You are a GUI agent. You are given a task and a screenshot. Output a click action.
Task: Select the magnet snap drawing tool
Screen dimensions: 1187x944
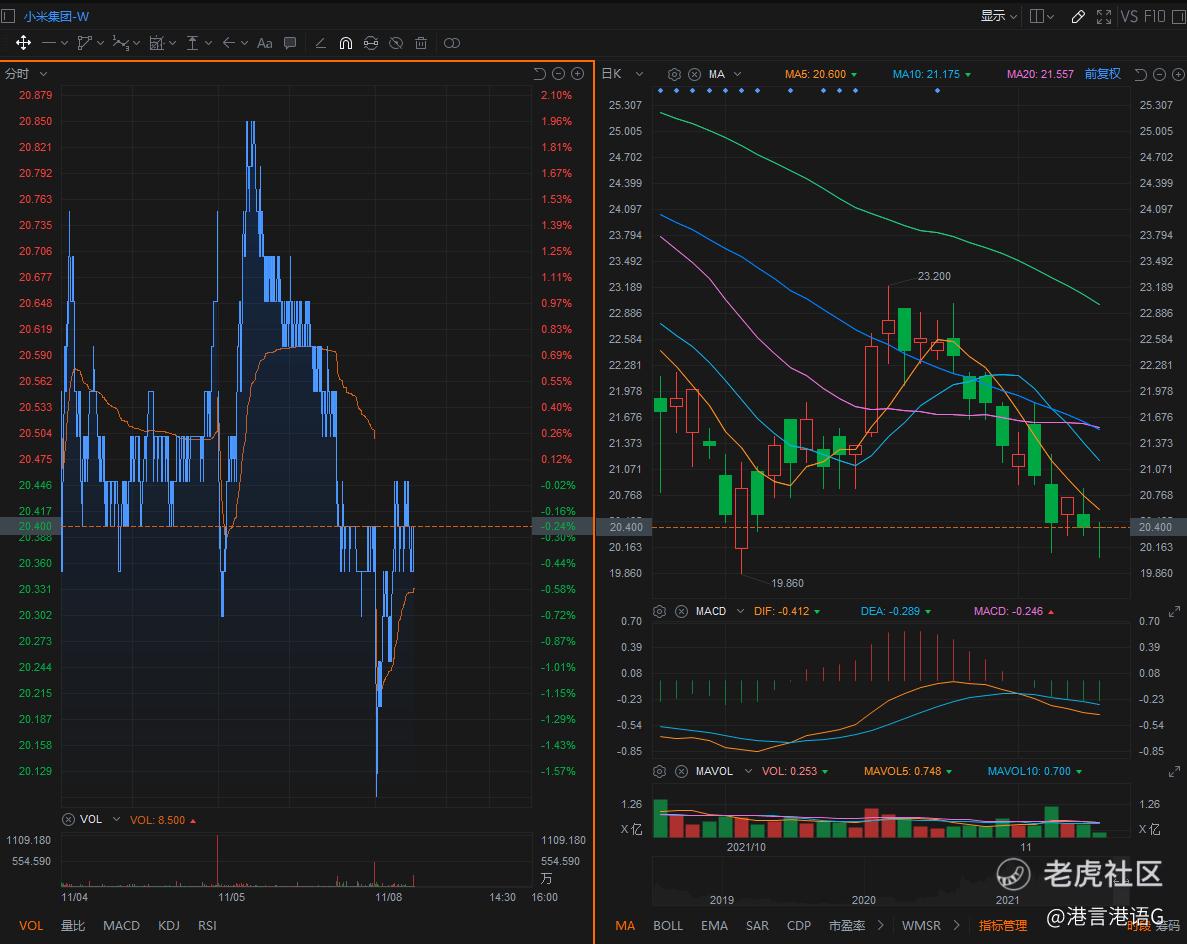click(345, 43)
